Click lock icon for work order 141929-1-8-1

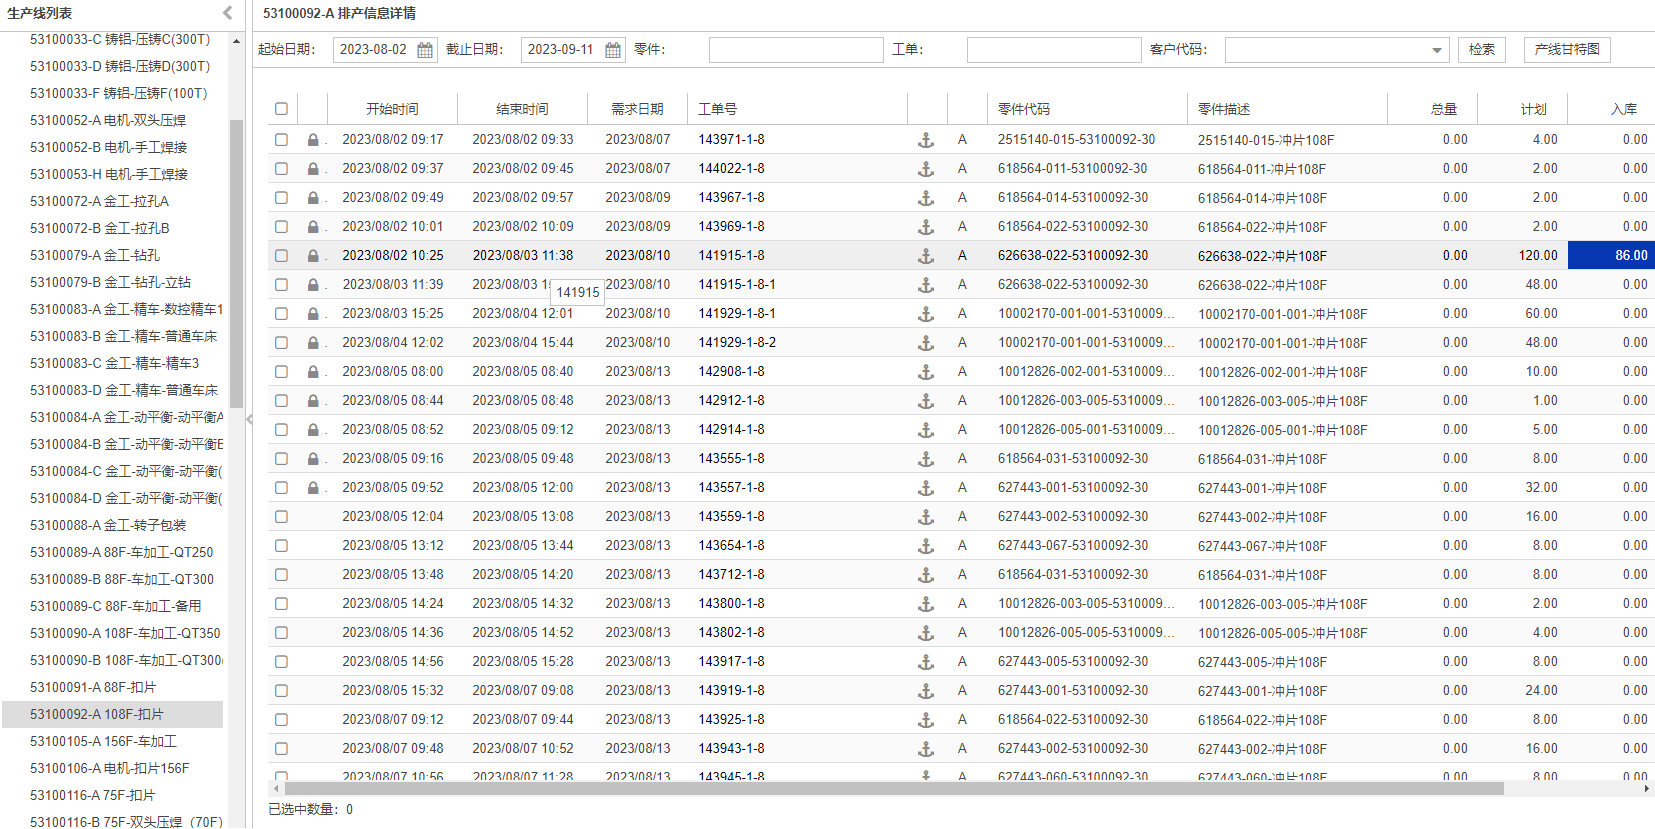[x=313, y=314]
